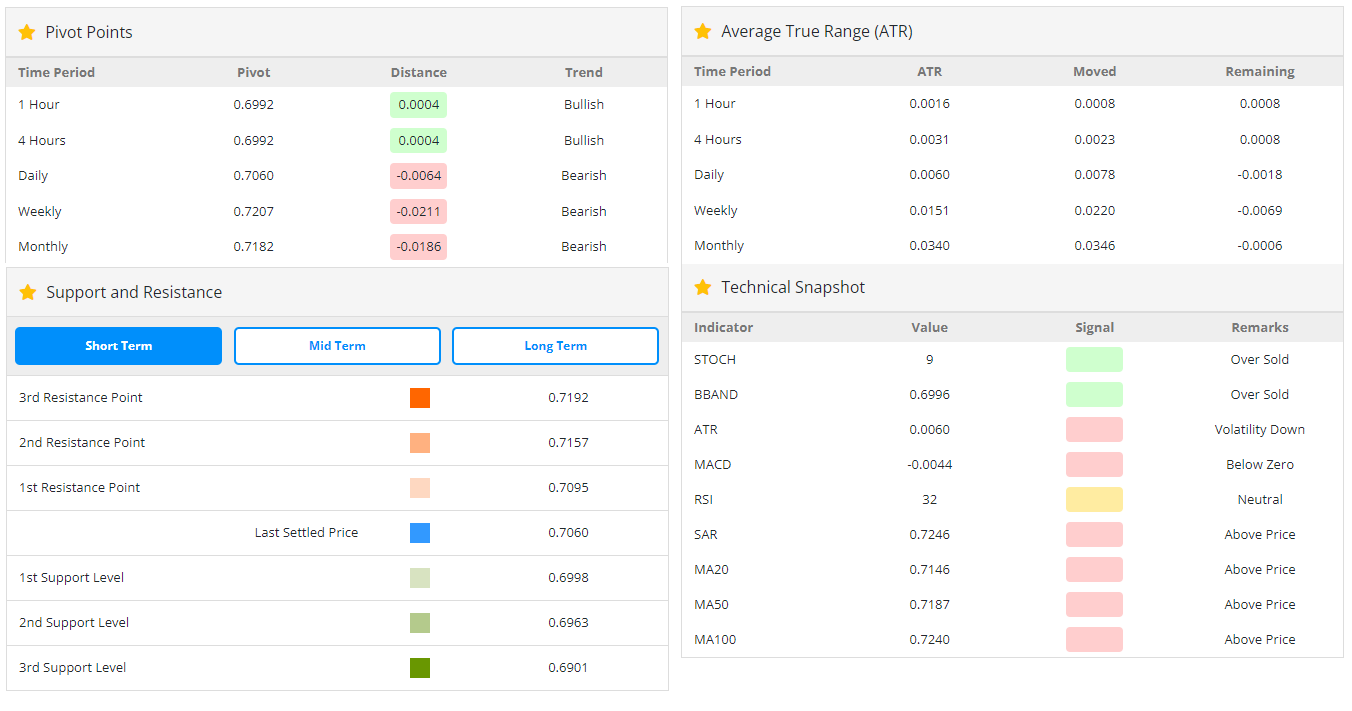Click the Daily pivot distance -0.0064 badge
Viewport: 1352px width, 711px height.
pos(418,176)
